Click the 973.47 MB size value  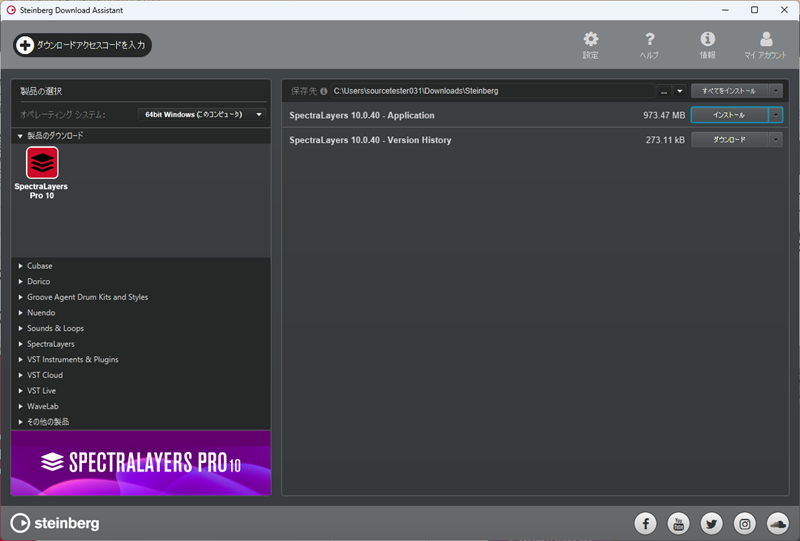(664, 115)
